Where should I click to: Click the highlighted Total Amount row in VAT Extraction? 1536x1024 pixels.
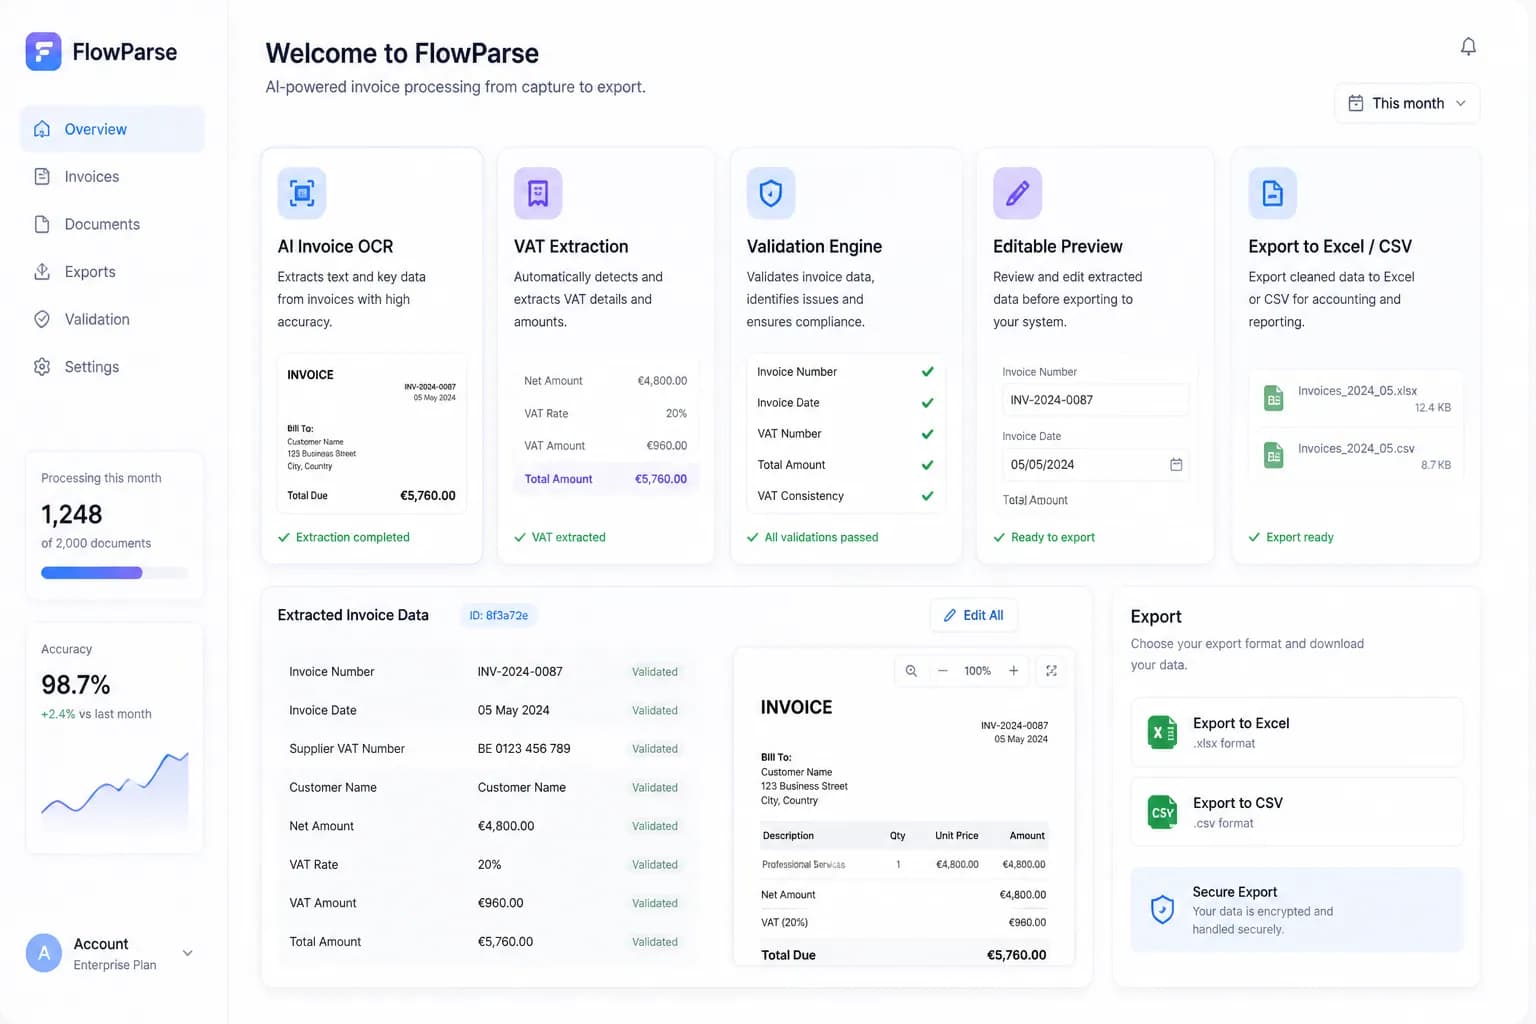pyautogui.click(x=606, y=479)
